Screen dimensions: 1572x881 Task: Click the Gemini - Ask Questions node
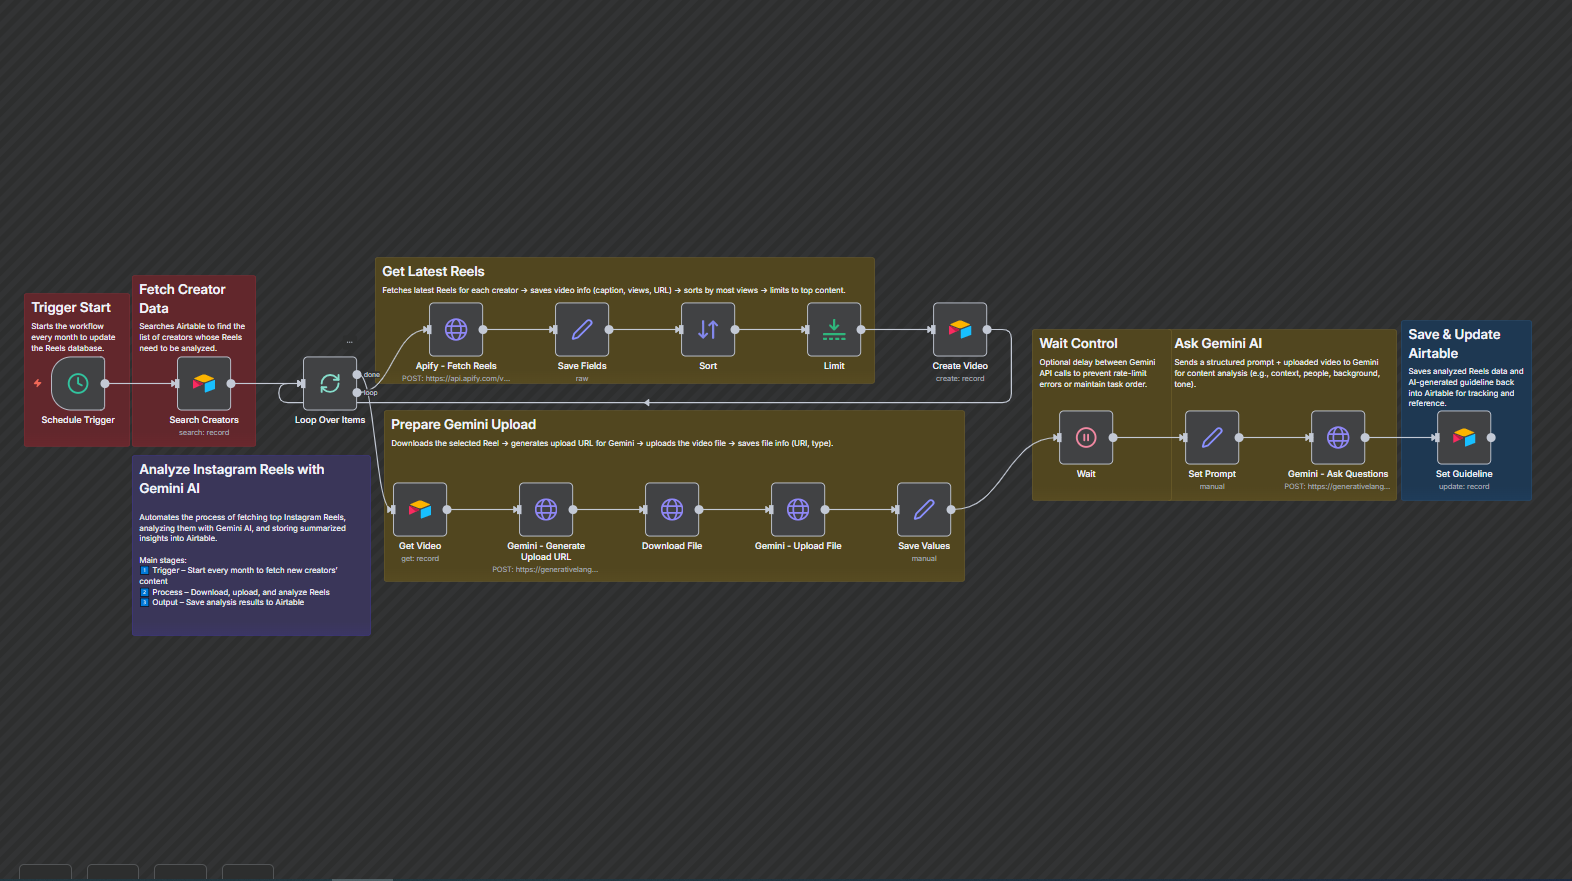1338,438
